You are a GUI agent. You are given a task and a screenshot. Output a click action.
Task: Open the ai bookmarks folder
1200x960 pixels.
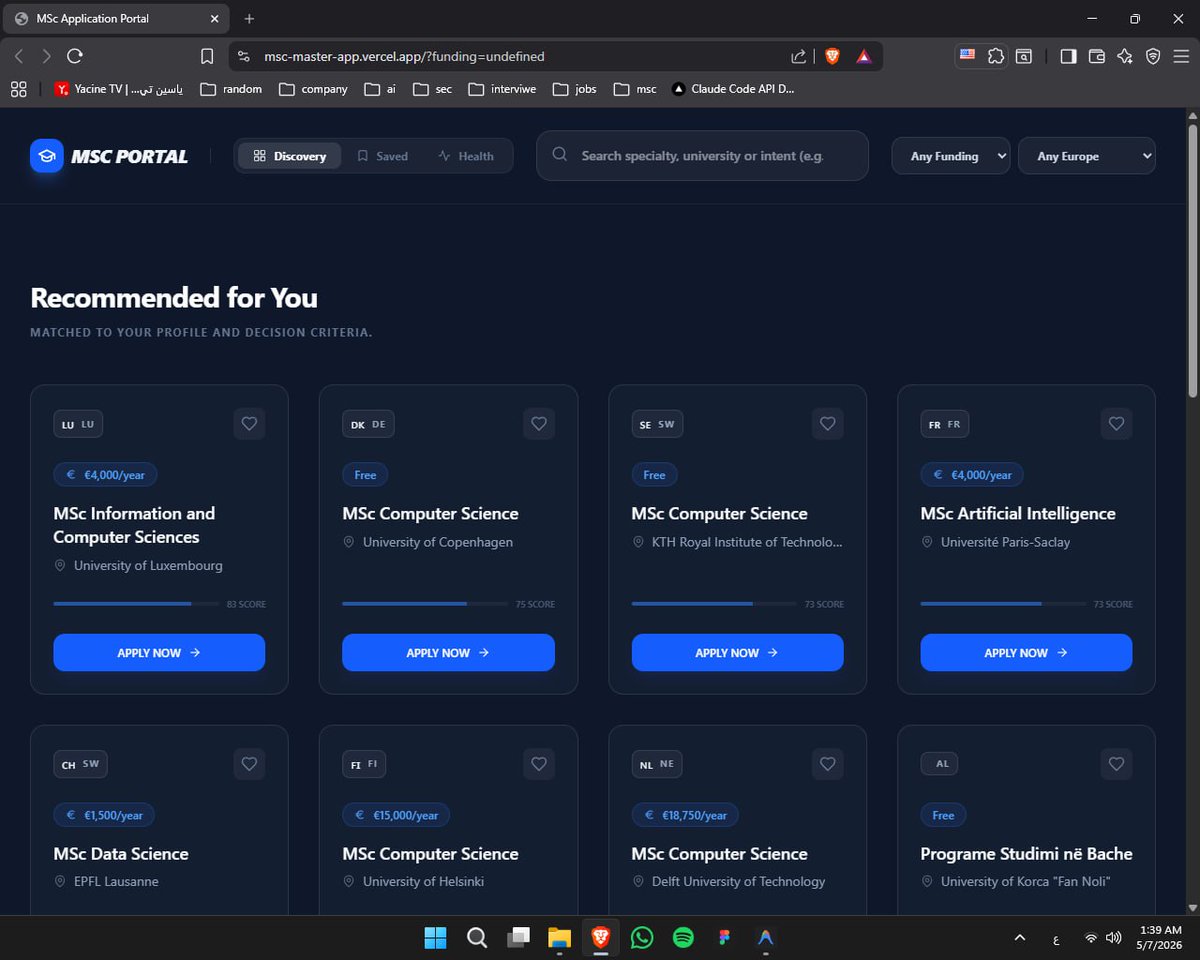coord(380,89)
